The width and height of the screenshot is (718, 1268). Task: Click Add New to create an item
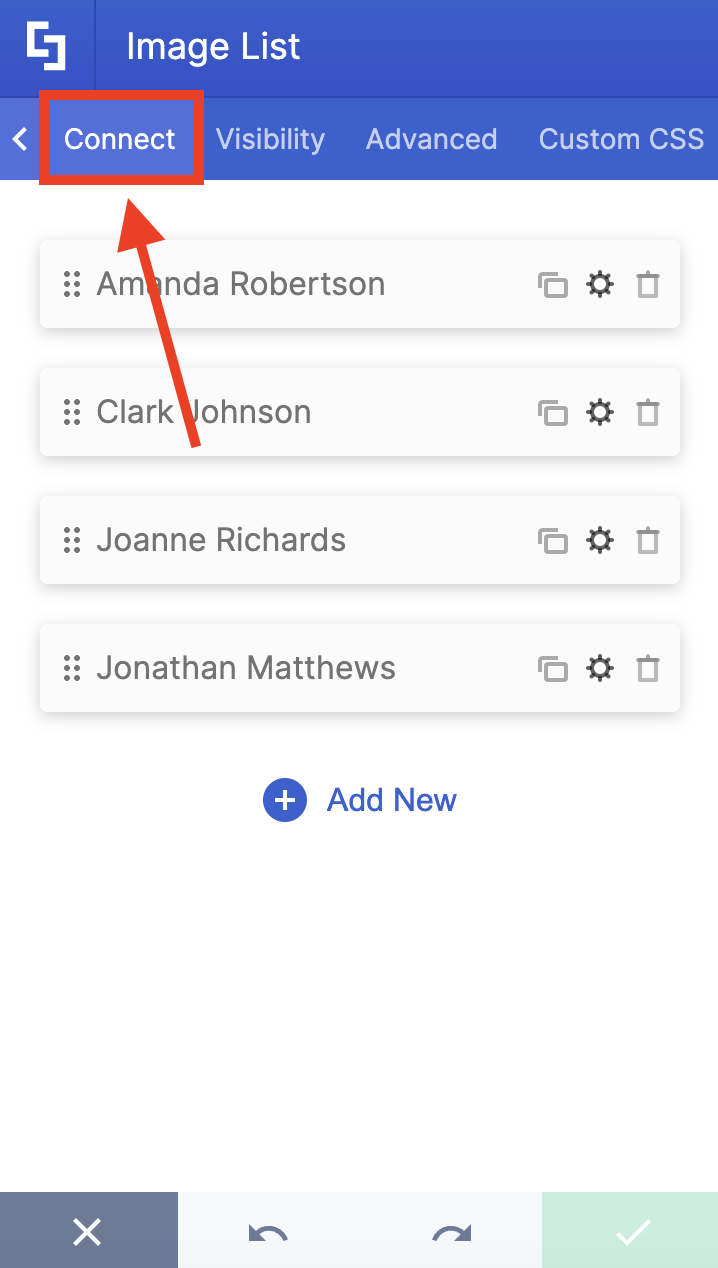click(x=360, y=800)
